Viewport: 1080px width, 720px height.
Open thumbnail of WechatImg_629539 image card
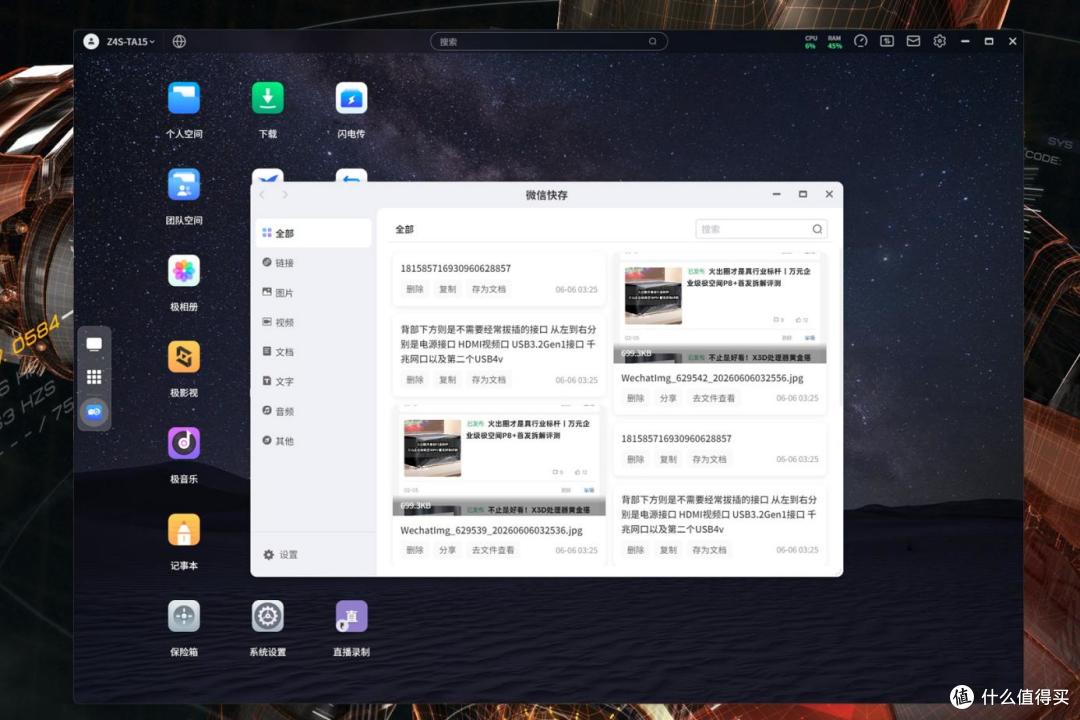click(499, 461)
